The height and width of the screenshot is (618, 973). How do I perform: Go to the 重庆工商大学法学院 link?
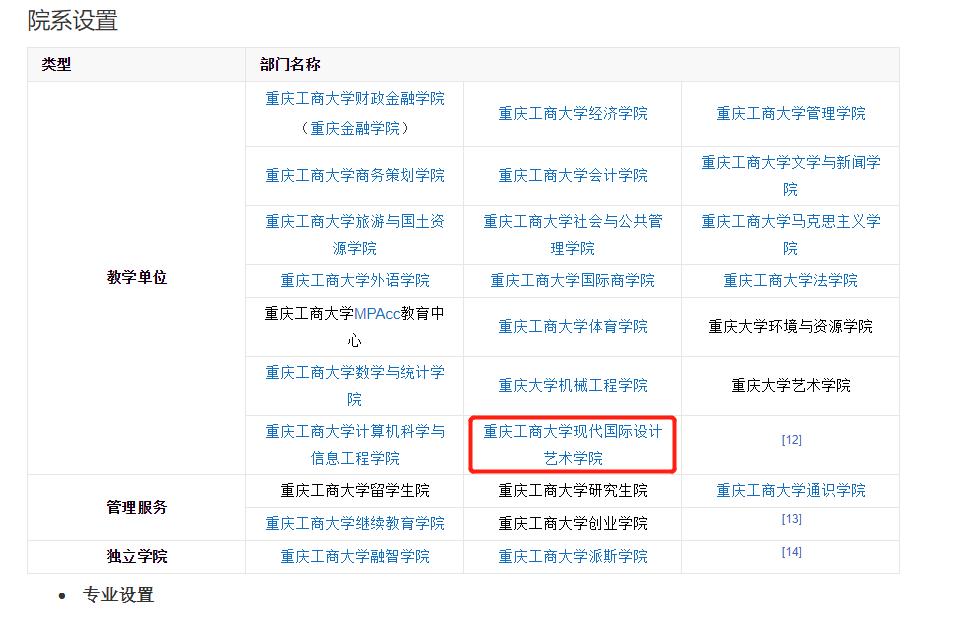(790, 280)
